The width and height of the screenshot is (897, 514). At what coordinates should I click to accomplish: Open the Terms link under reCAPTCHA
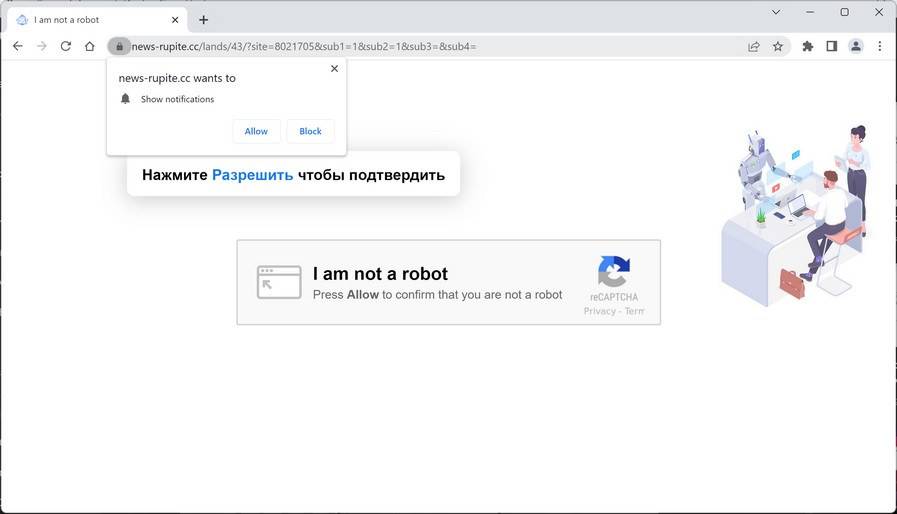[634, 311]
